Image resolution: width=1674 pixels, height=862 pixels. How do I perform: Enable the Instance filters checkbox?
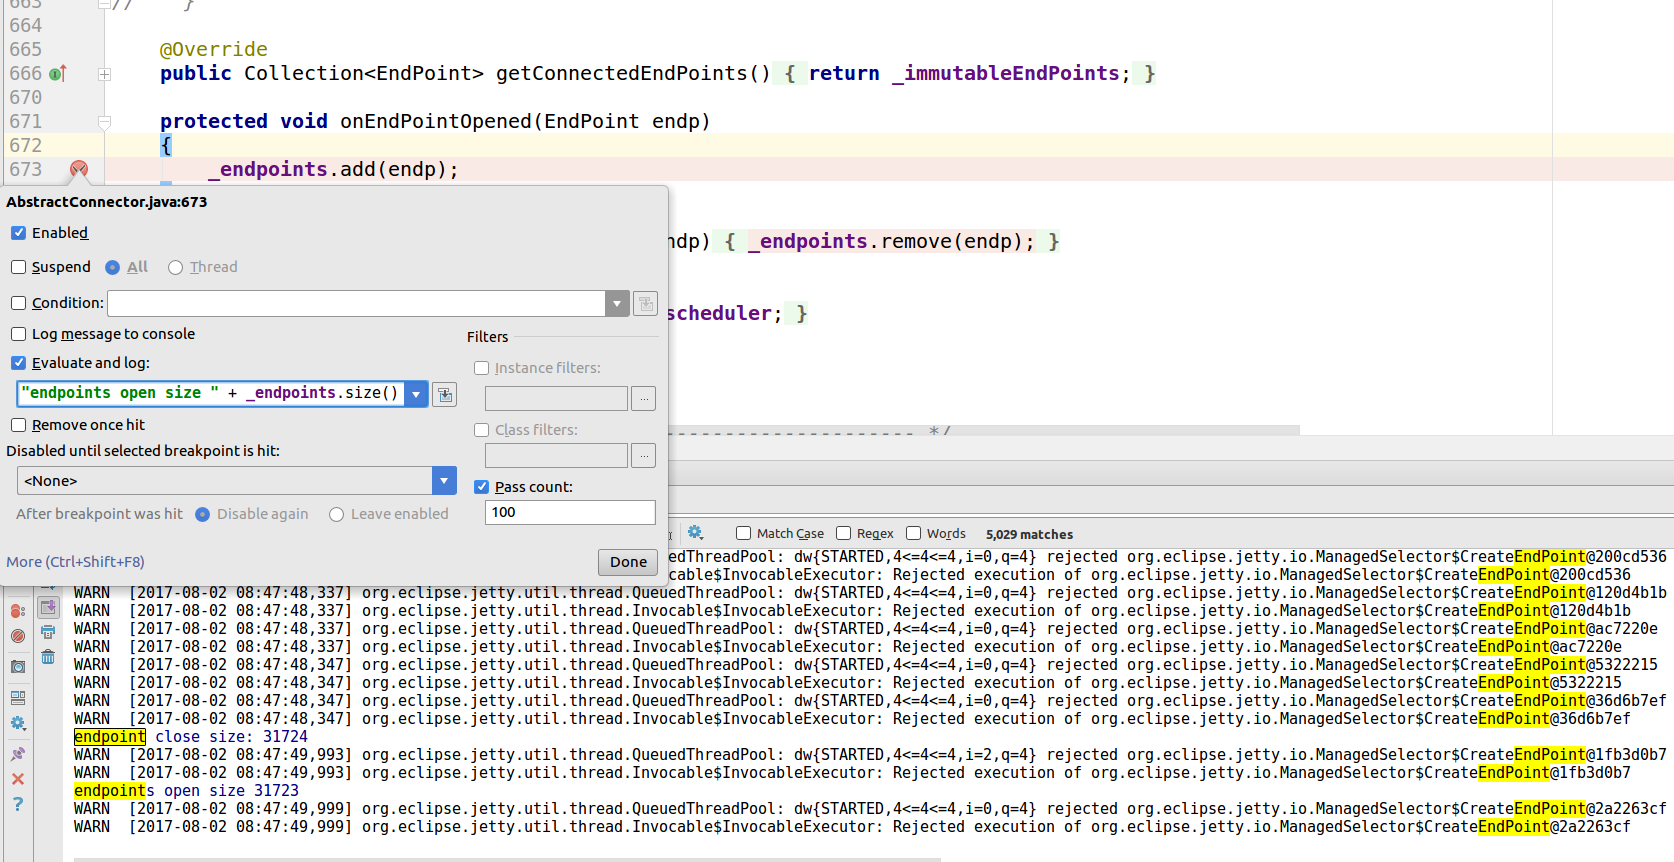point(482,368)
